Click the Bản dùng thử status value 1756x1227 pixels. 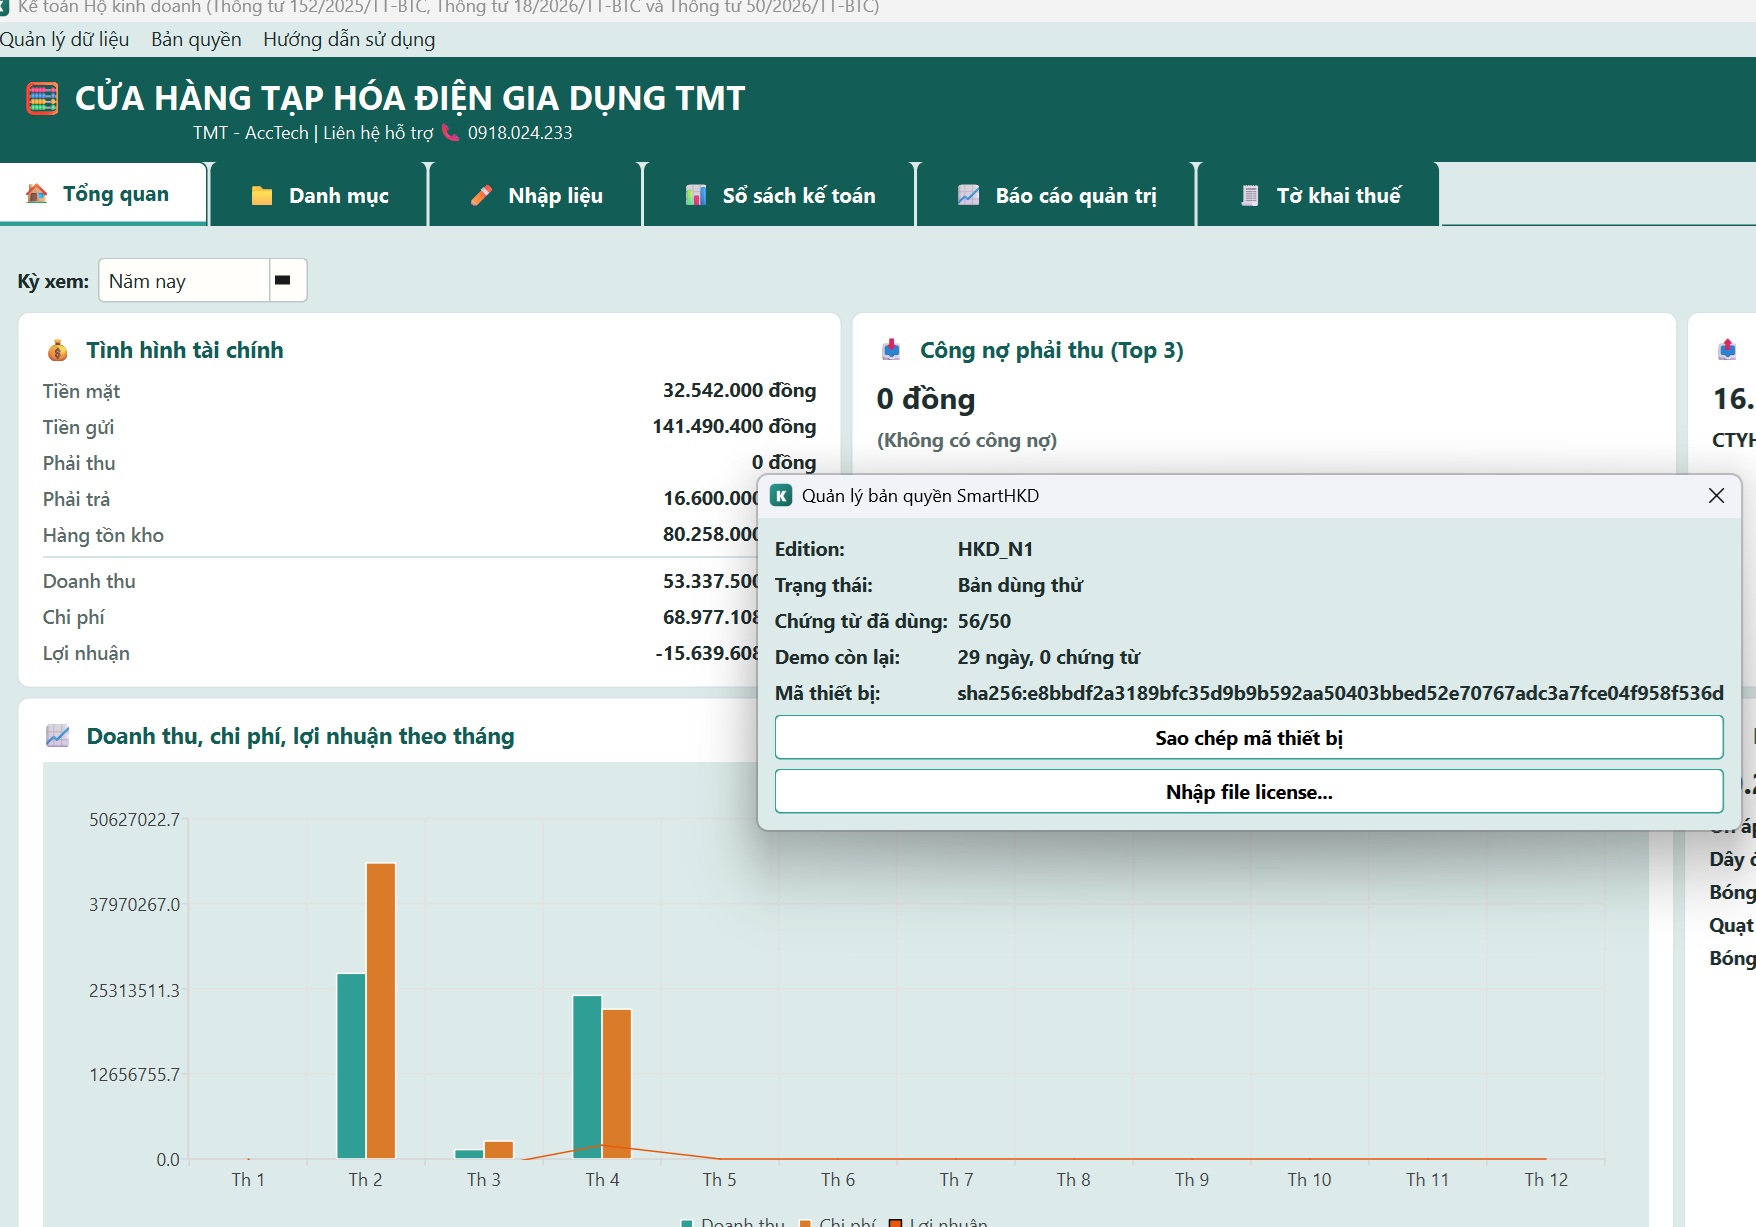point(1020,585)
